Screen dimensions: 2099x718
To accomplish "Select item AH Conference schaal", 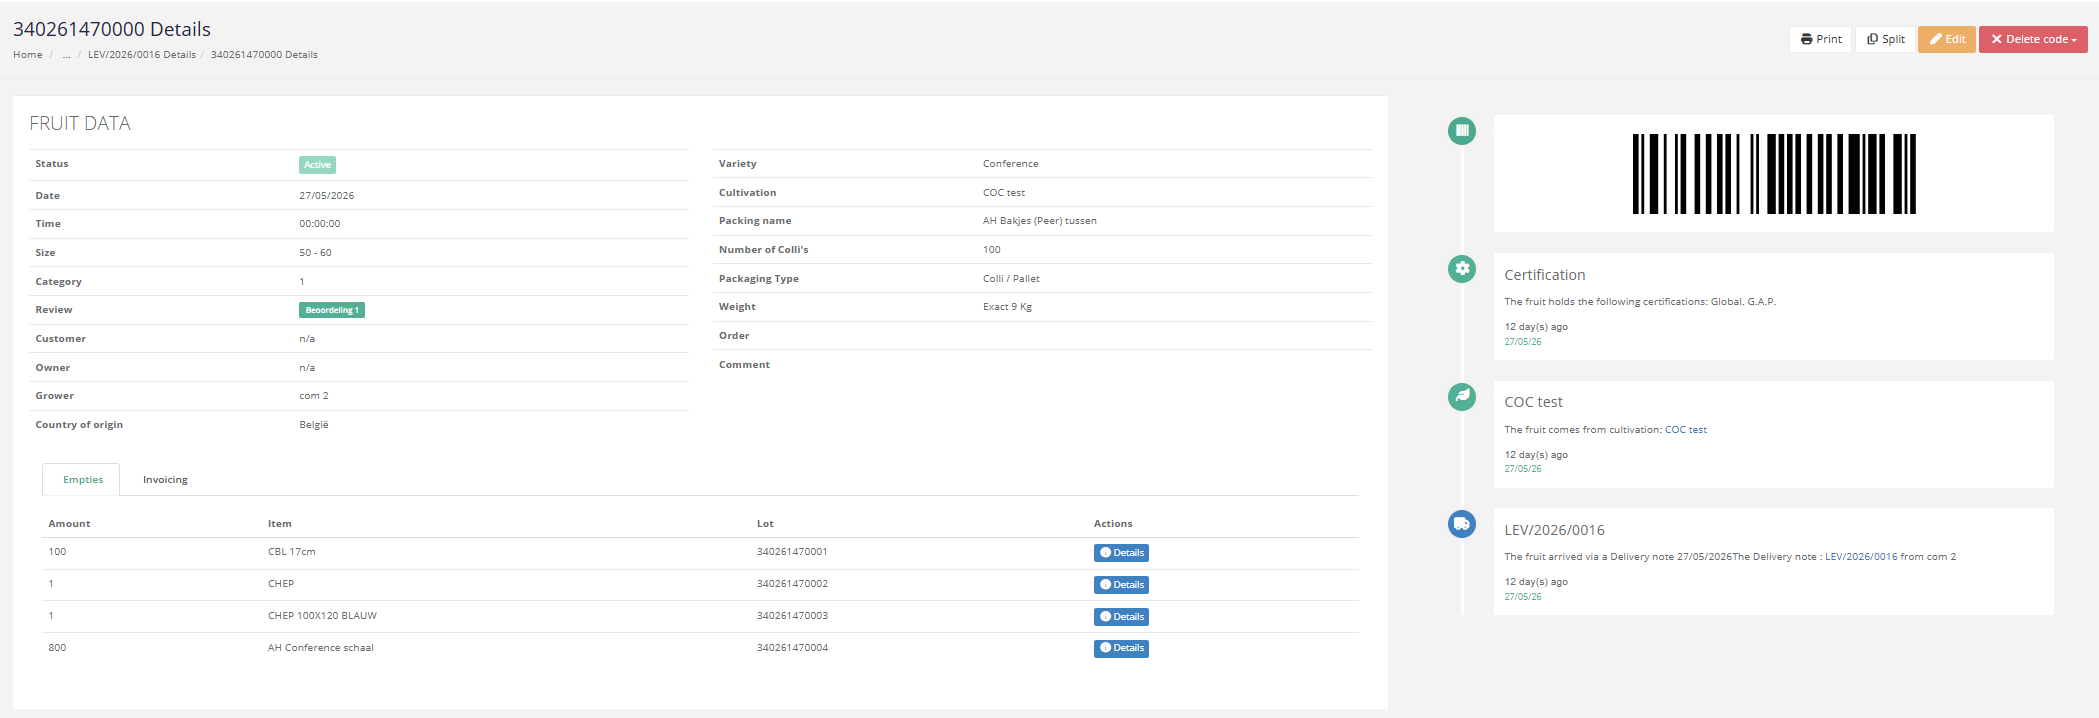I will pos(320,648).
